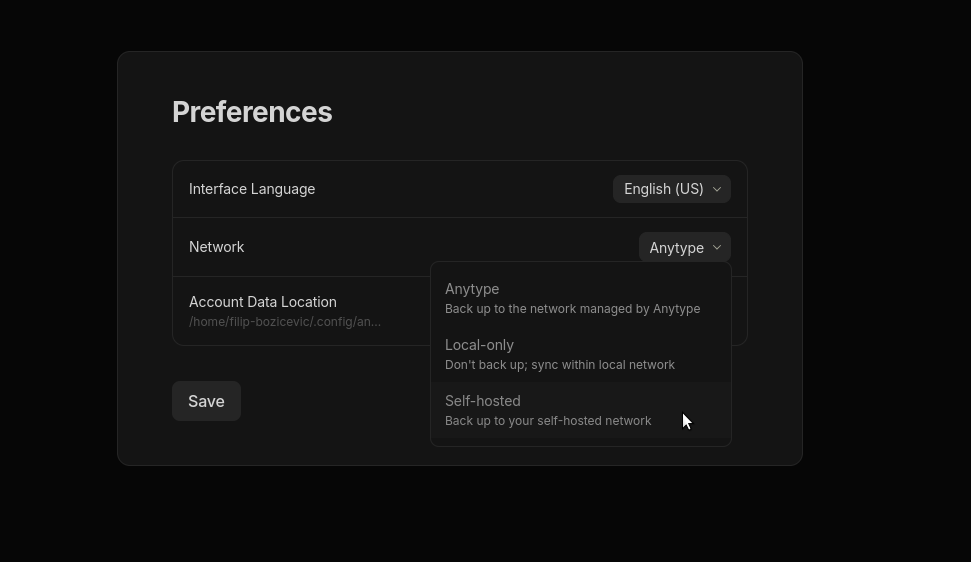Click the Network setting label
The height and width of the screenshot is (562, 971).
tap(216, 247)
